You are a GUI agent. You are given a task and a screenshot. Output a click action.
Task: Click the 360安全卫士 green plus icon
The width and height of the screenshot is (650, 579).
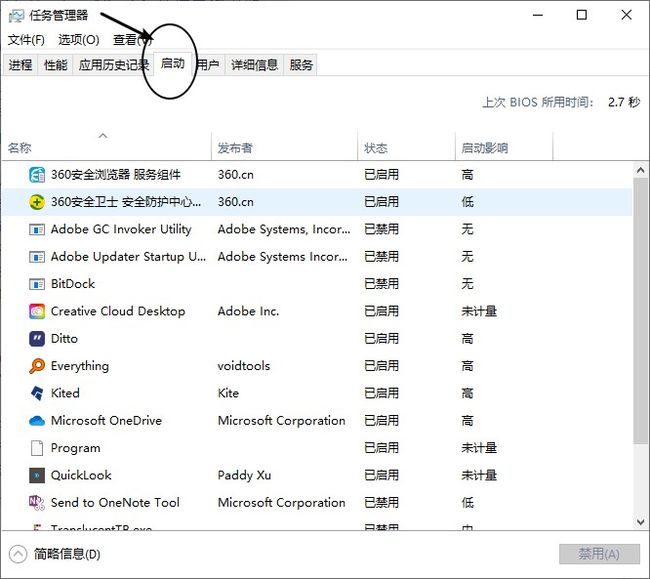pos(37,202)
